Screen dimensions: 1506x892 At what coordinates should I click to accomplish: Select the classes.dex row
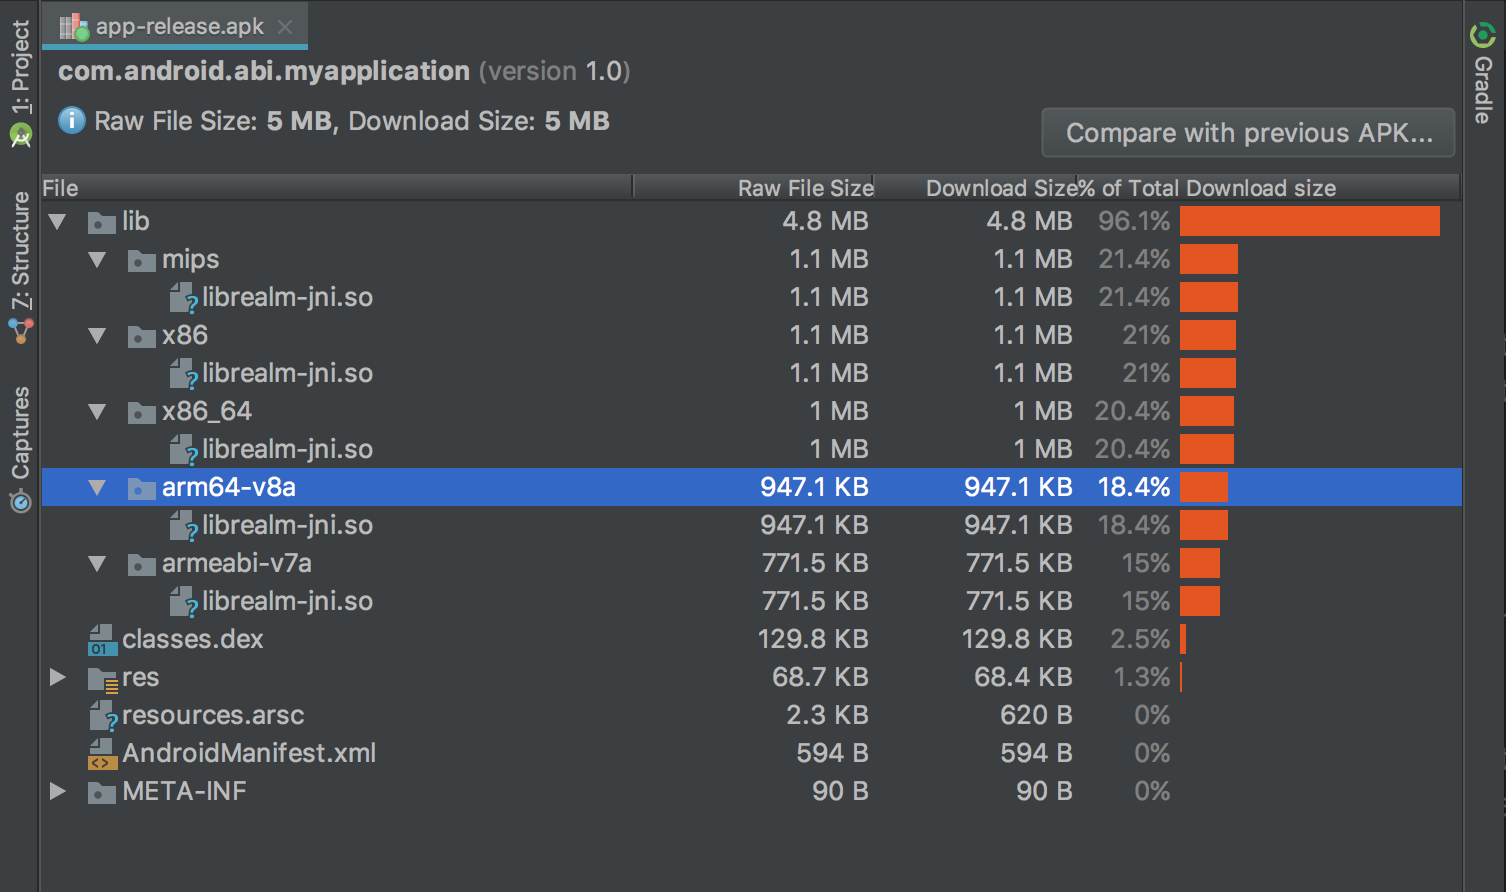coord(751,640)
